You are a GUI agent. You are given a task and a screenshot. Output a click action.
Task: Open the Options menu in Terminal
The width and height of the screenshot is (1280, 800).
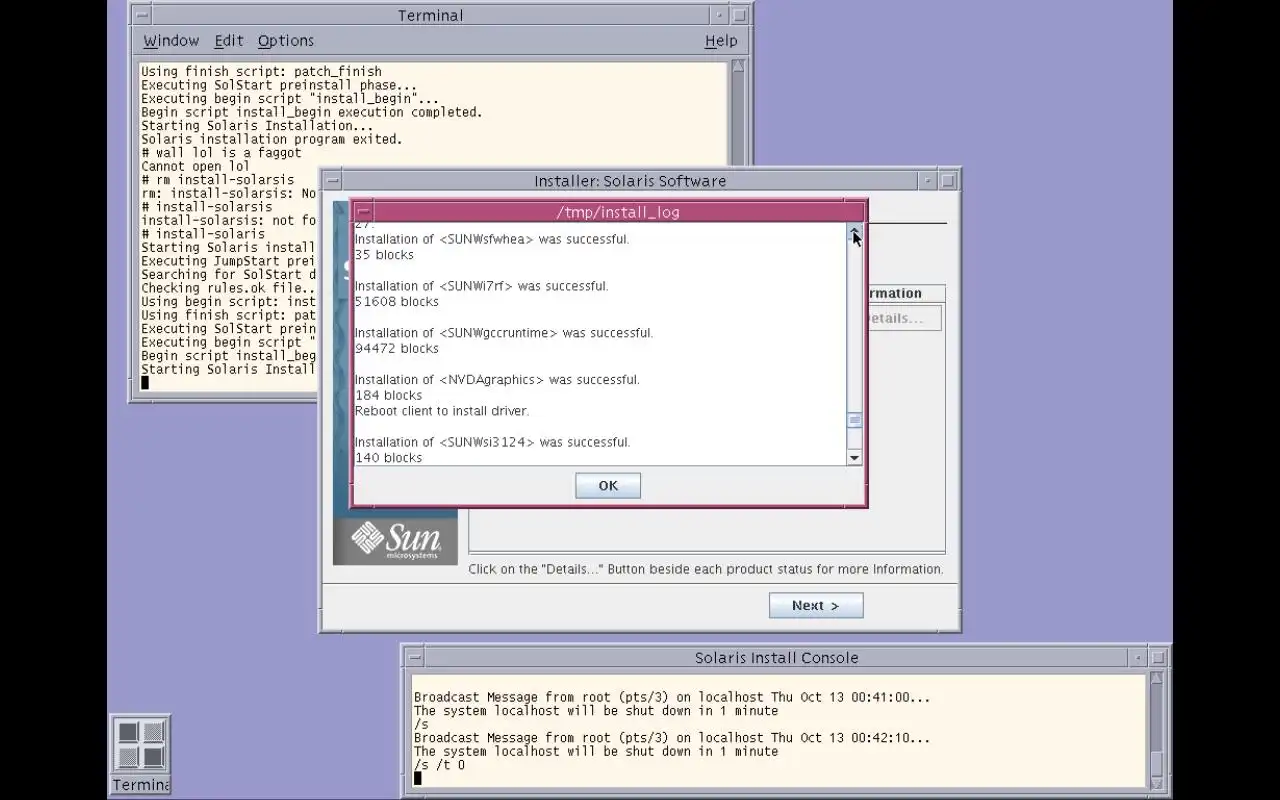pos(286,41)
